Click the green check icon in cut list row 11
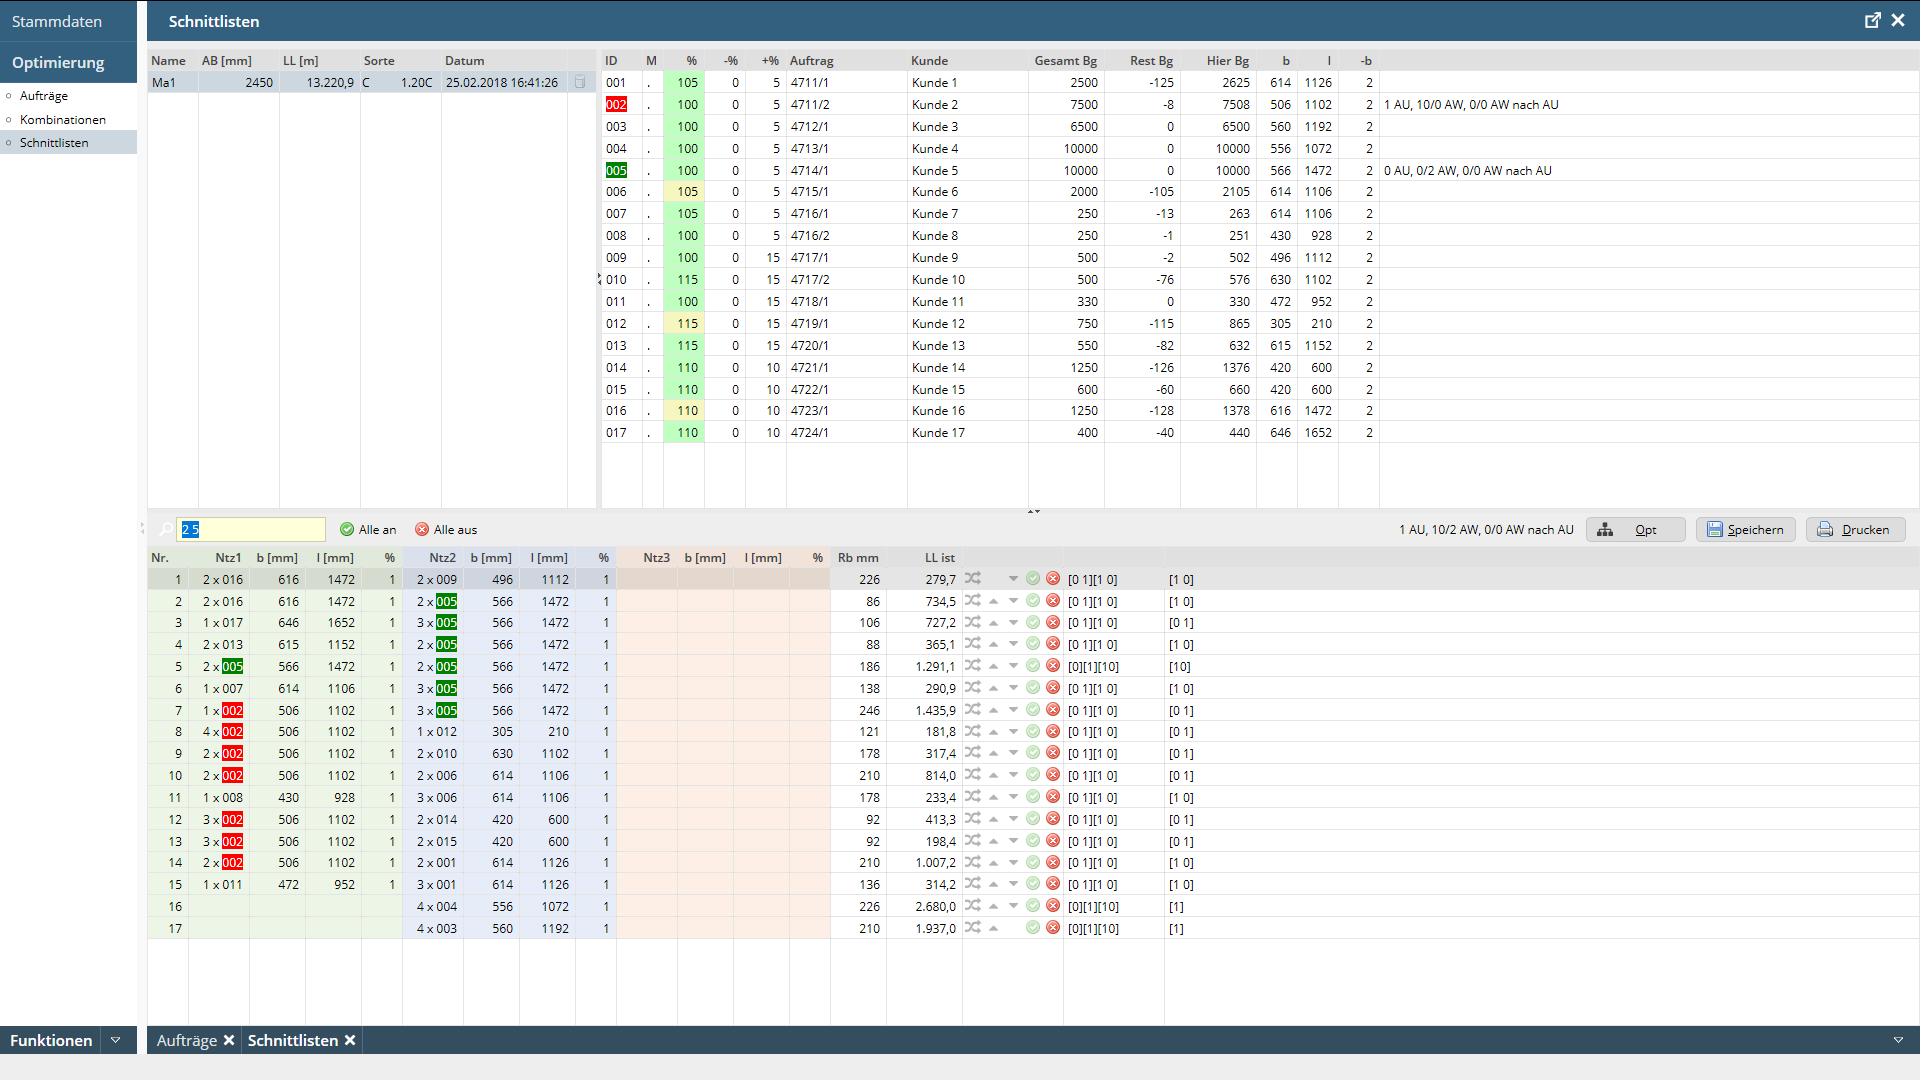Viewport: 1920px width, 1080px height. point(1033,797)
